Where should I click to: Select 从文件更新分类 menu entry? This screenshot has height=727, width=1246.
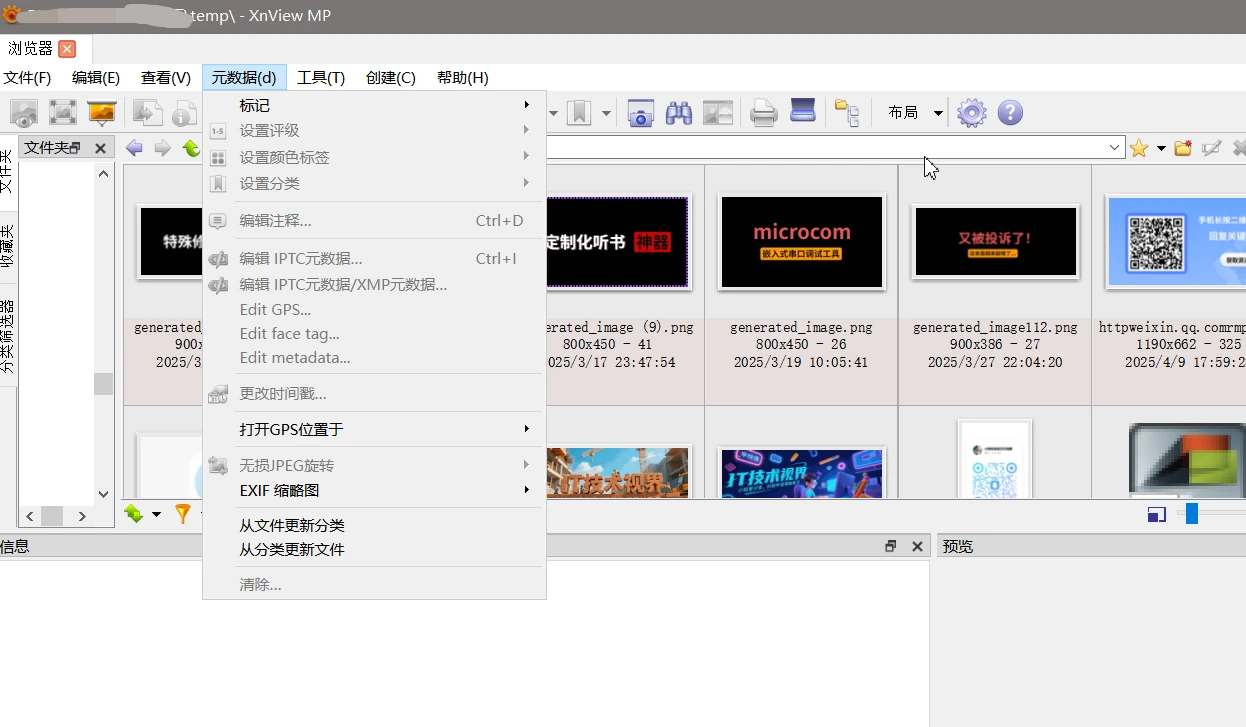(x=292, y=525)
